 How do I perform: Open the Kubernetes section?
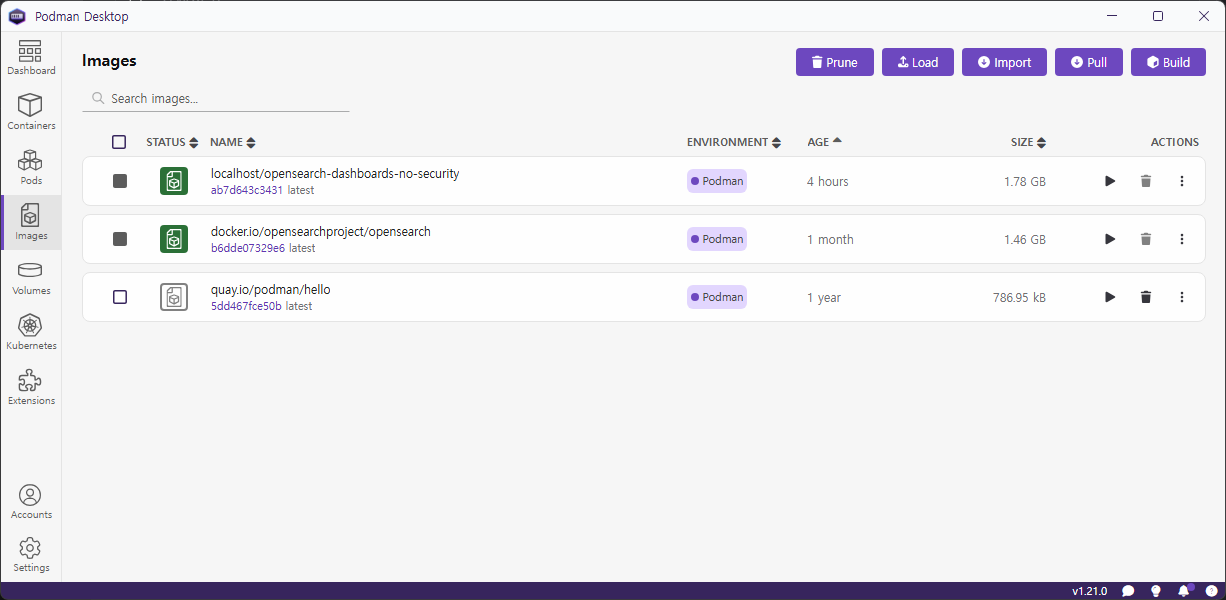[31, 333]
